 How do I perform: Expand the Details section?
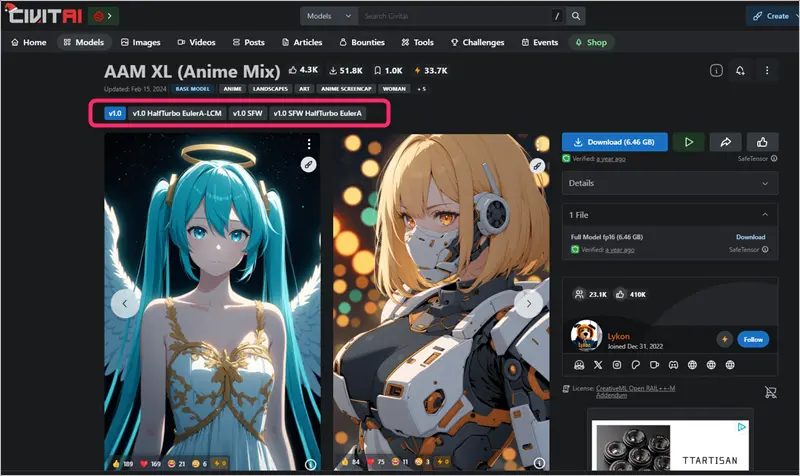click(x=670, y=184)
